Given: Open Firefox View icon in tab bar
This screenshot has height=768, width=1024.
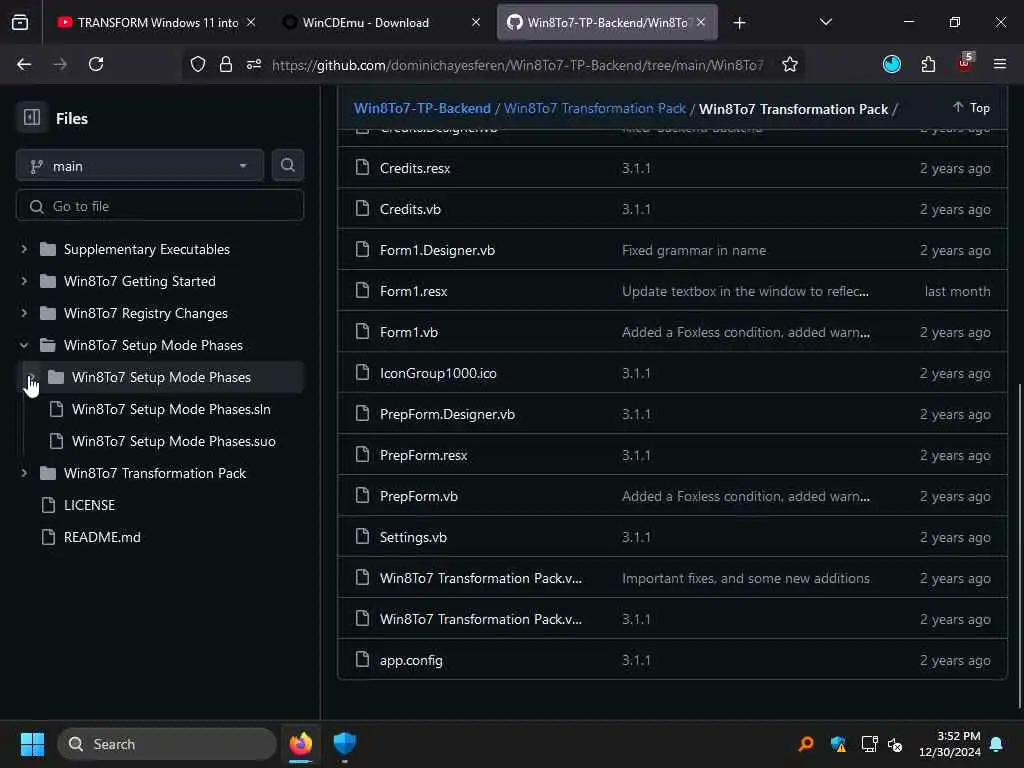Looking at the screenshot, I should [x=20, y=22].
